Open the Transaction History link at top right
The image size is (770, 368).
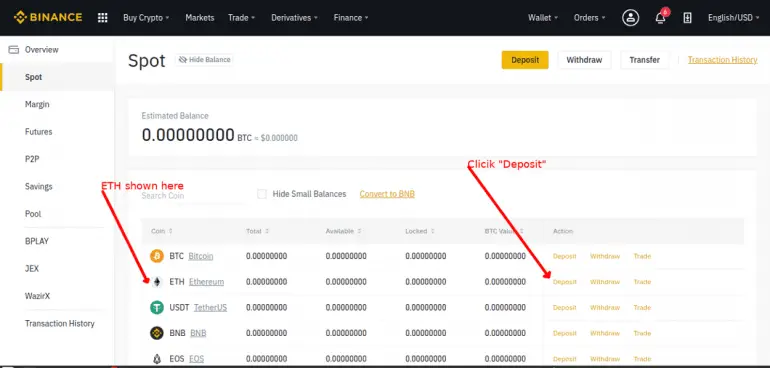coord(722,60)
